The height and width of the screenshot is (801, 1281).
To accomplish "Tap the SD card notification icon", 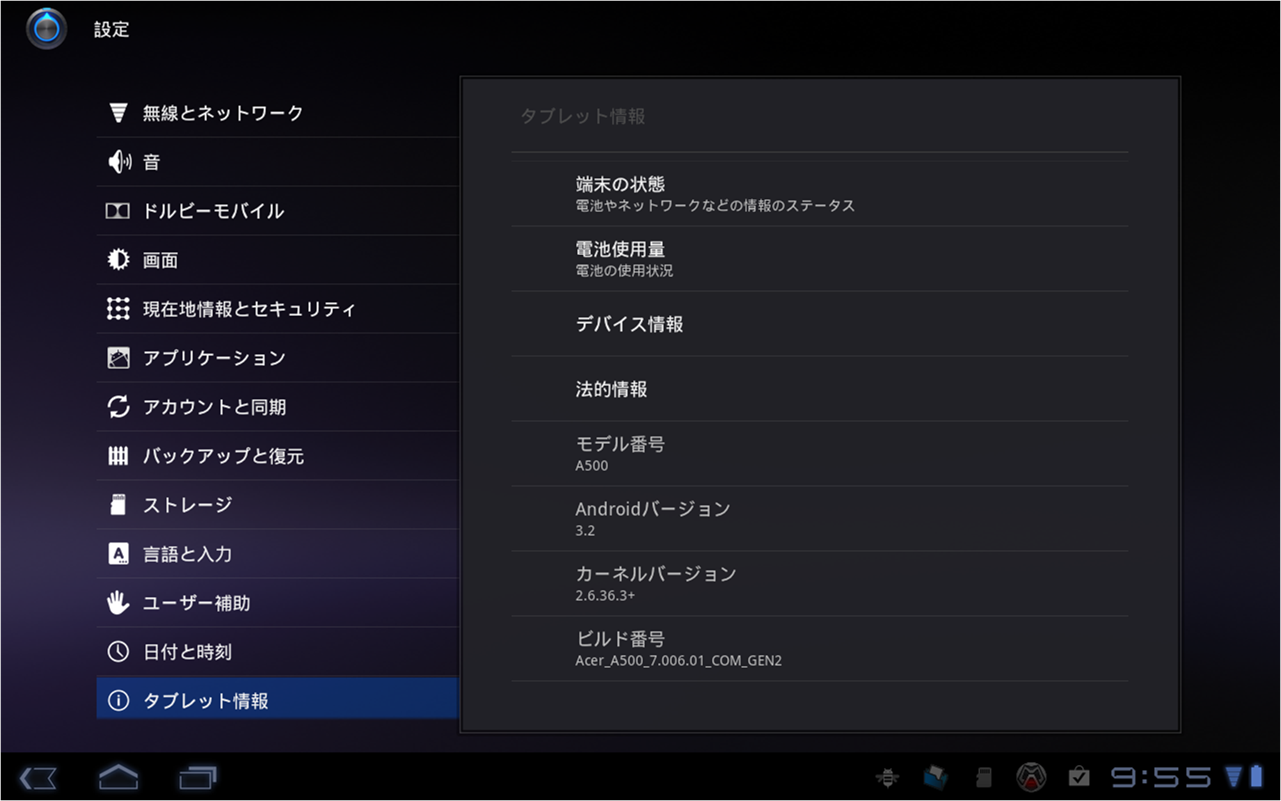I will [983, 777].
